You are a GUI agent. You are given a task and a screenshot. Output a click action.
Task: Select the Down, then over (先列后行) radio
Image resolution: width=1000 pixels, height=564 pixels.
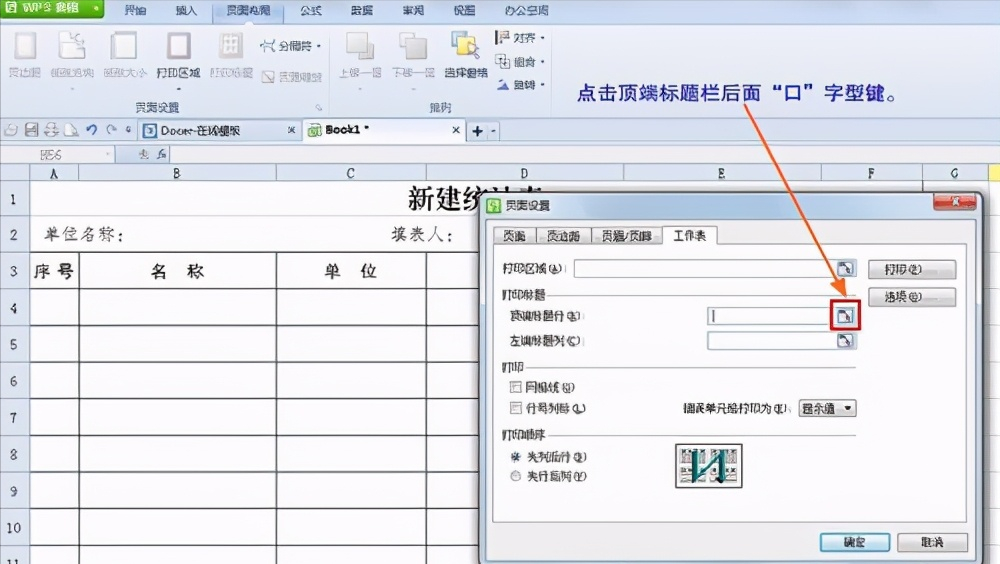515,457
